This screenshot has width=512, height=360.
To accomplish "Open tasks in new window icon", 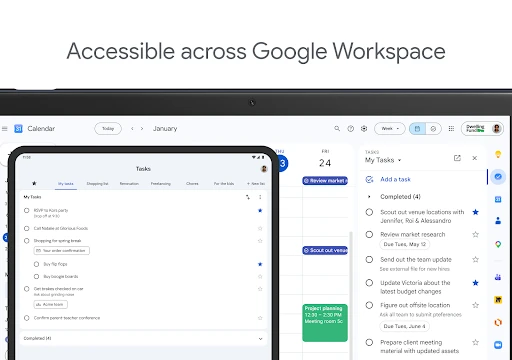I will click(x=457, y=158).
